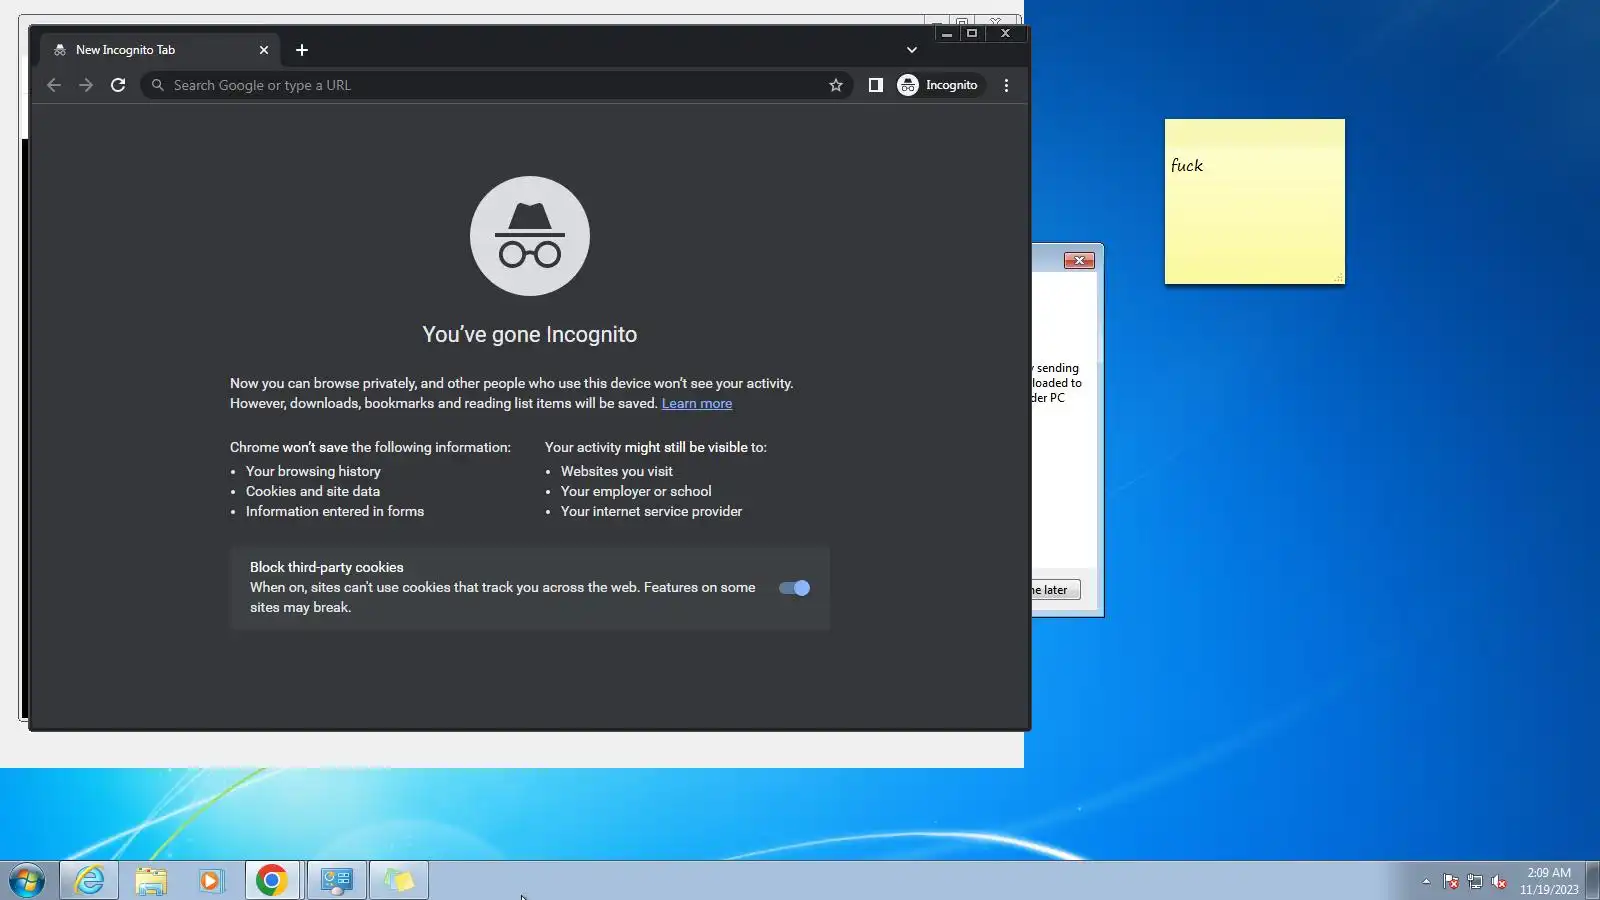
Task: Go back using the Chrome back arrow
Action: (x=54, y=85)
